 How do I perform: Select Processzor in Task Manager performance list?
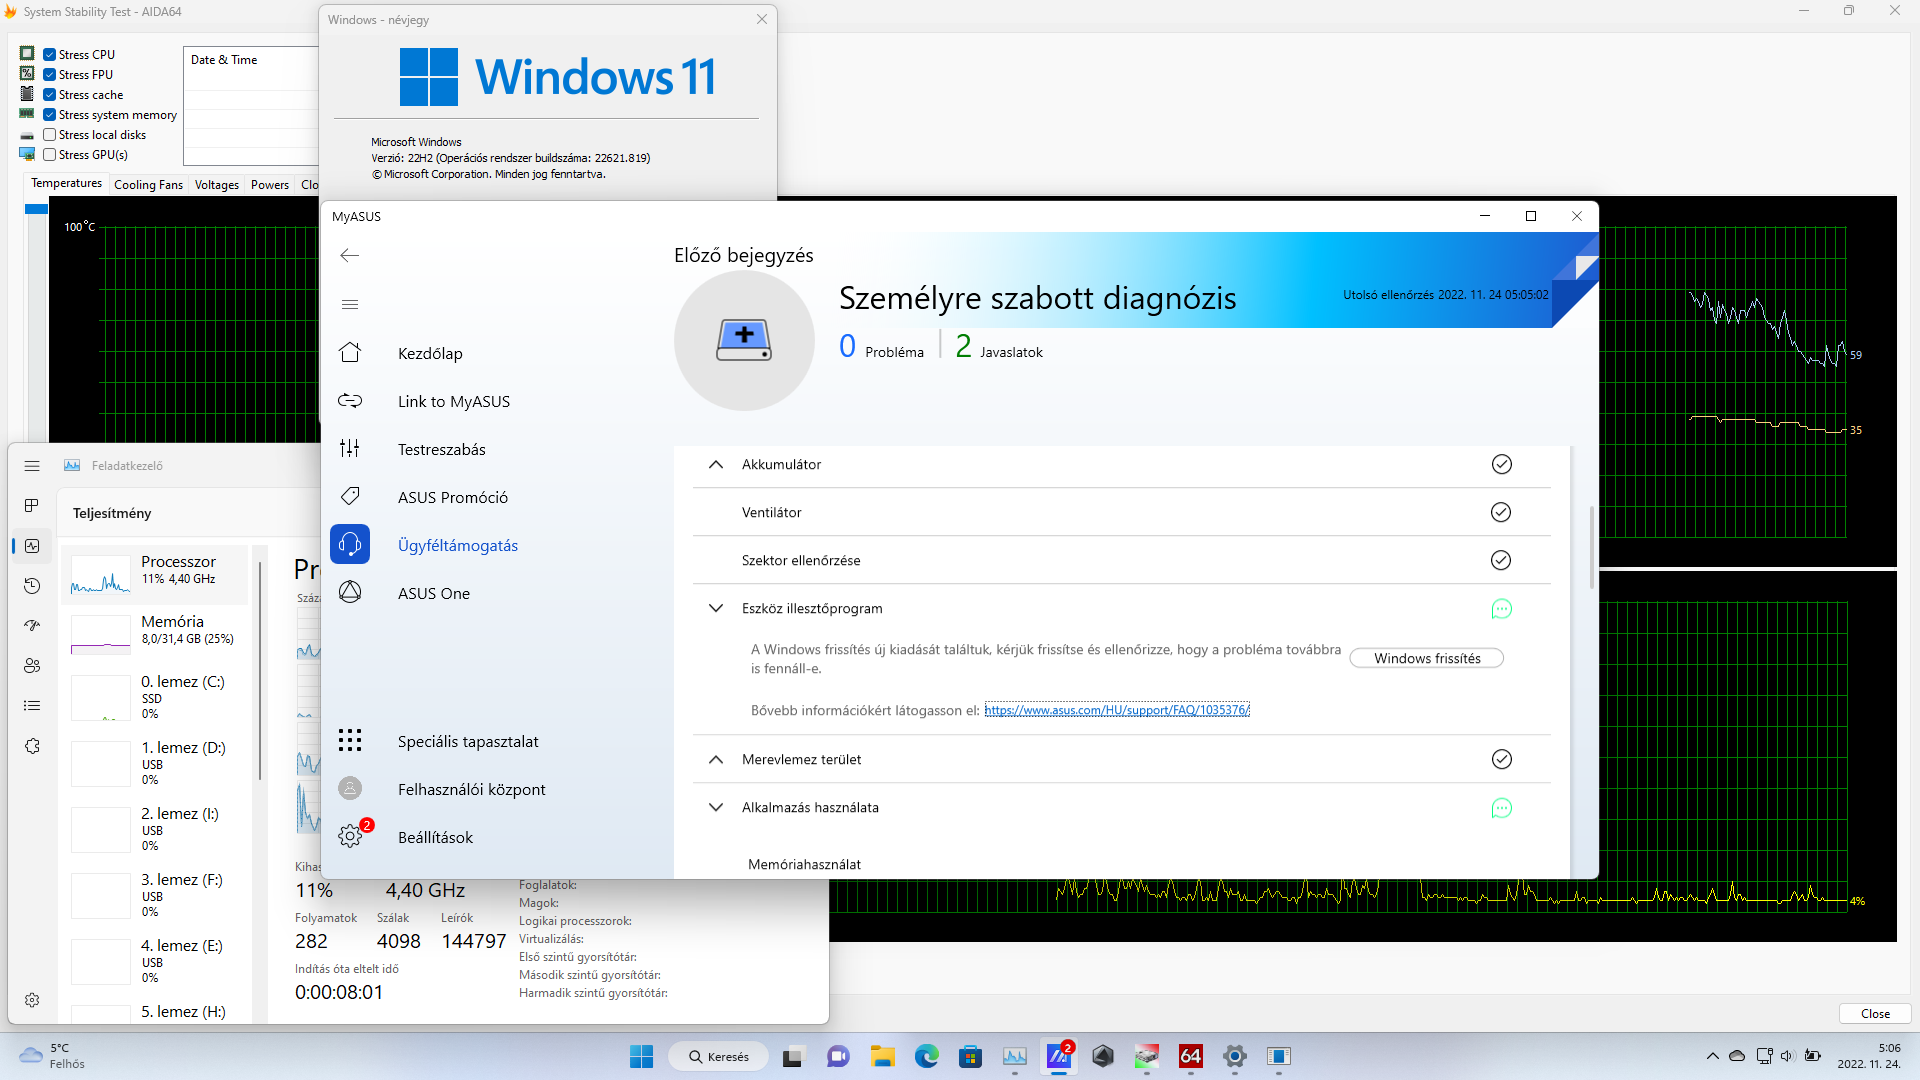pos(155,574)
